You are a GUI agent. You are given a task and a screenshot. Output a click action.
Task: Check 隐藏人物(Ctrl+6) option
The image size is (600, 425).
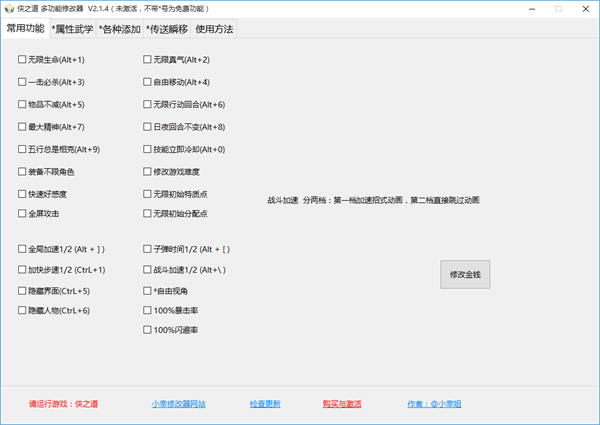coord(22,310)
